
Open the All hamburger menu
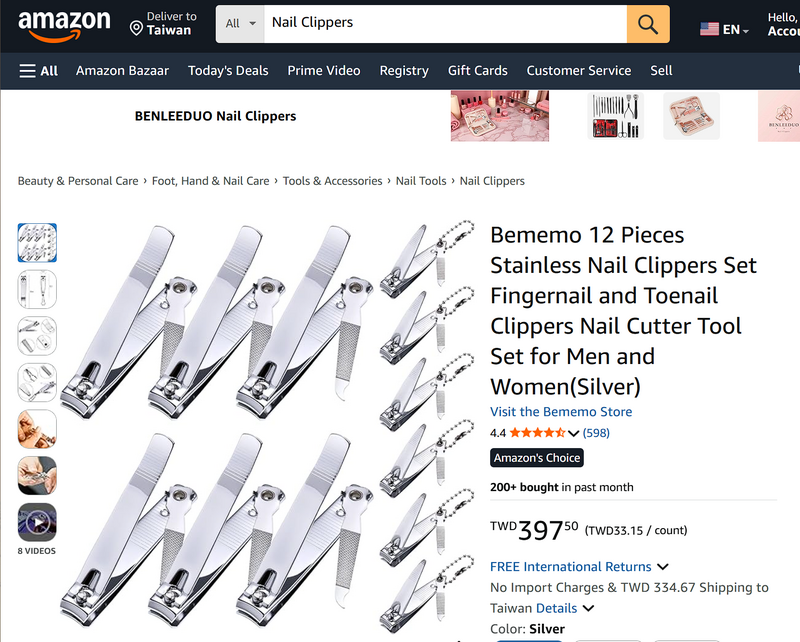click(39, 70)
